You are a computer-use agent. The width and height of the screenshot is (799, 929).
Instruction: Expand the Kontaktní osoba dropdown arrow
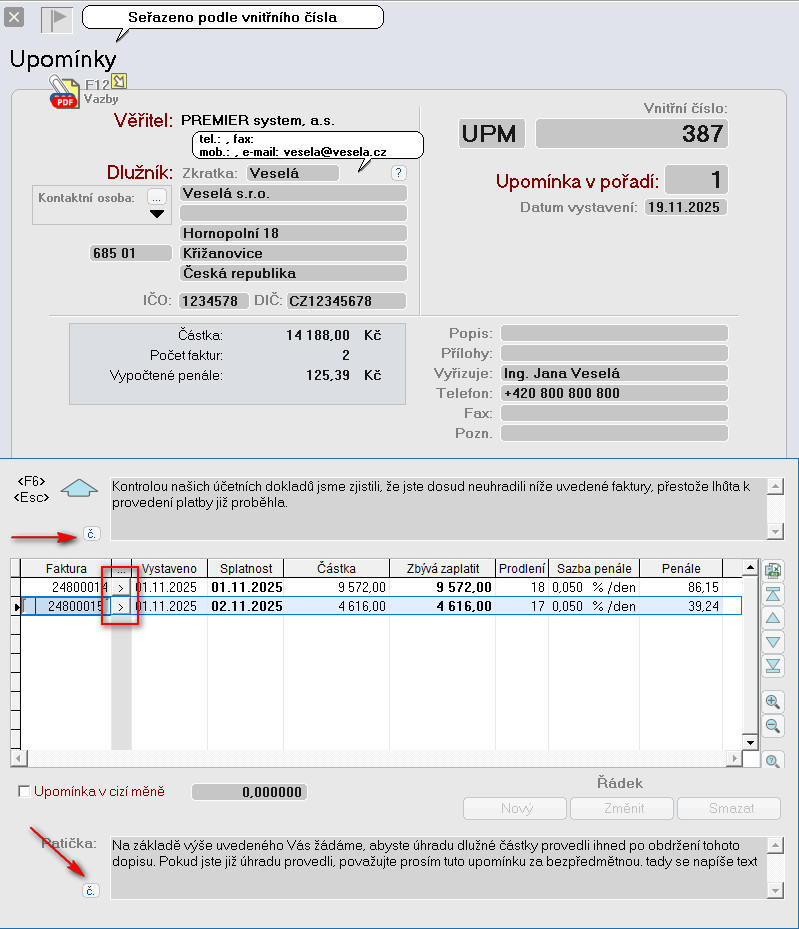(x=156, y=213)
